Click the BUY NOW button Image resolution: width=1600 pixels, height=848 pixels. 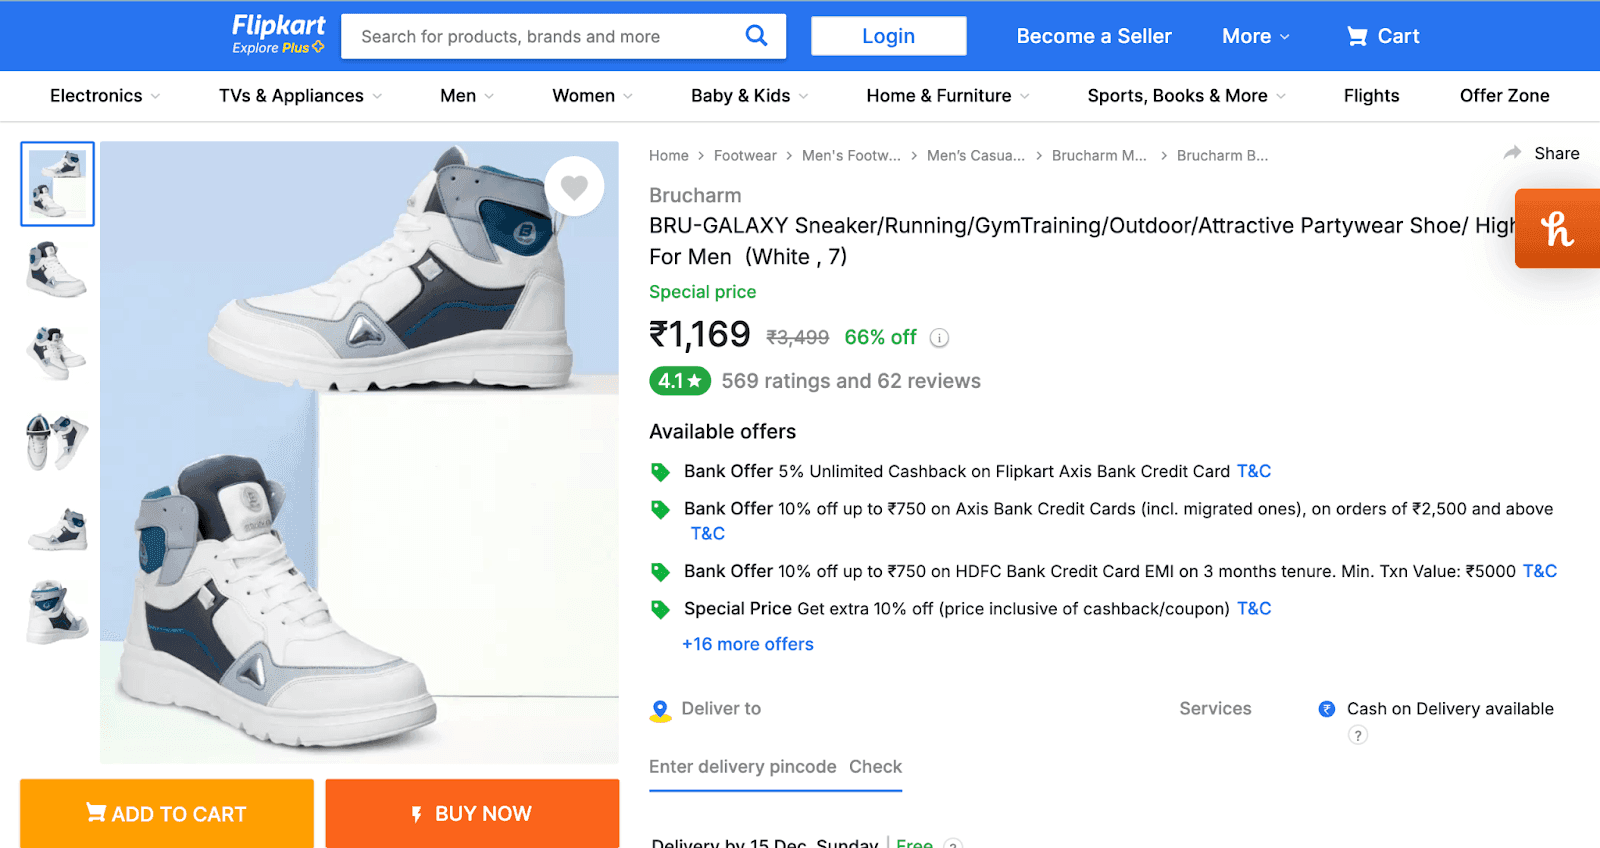(471, 813)
